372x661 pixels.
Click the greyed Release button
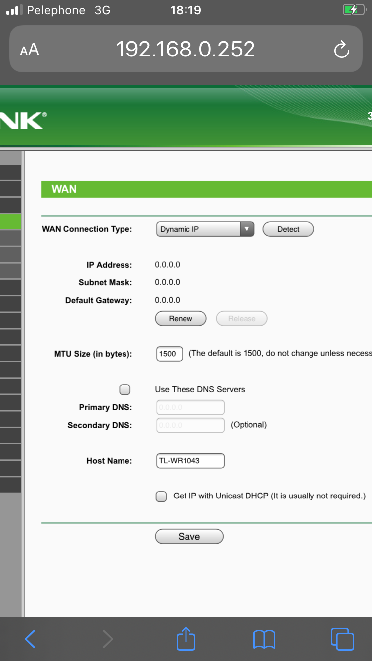tap(242, 319)
